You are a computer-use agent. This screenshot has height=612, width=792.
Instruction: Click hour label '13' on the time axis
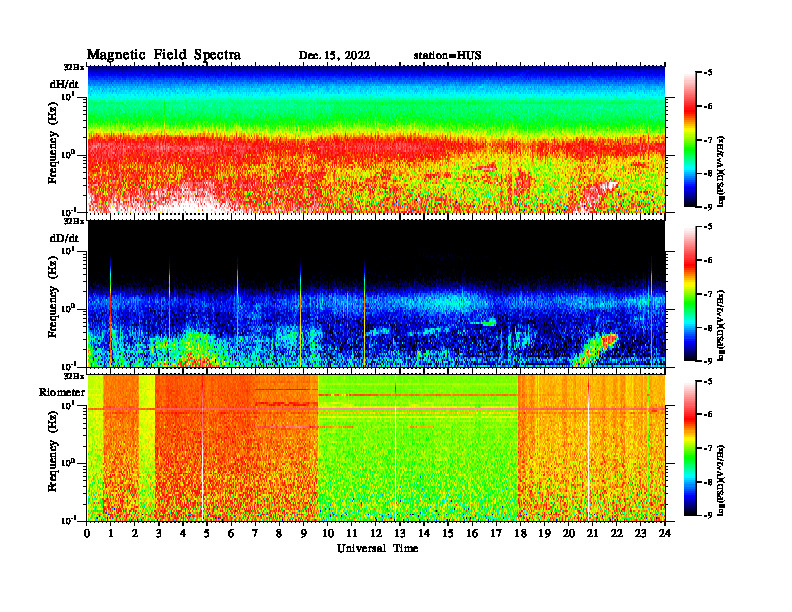point(400,534)
